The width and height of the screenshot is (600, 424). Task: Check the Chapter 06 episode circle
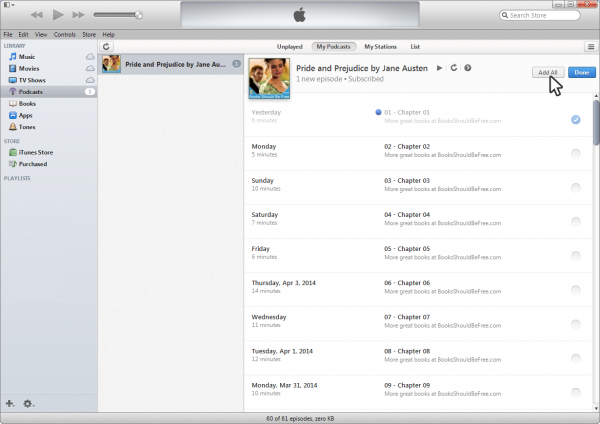point(576,290)
